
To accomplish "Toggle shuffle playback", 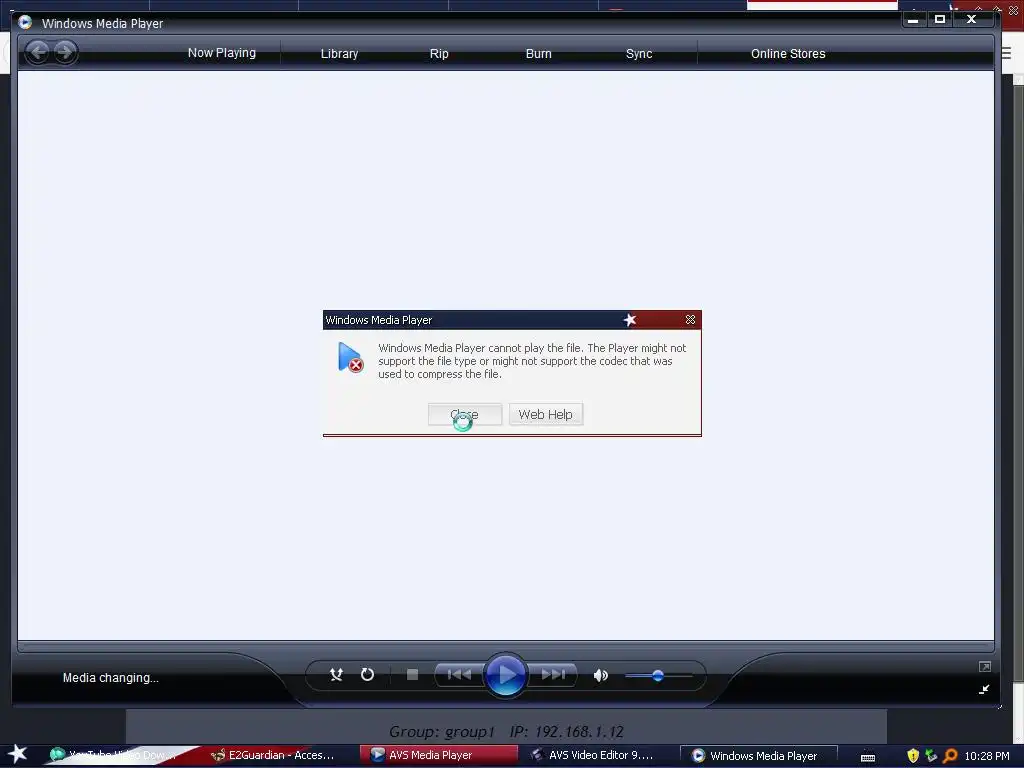I will click(336, 675).
